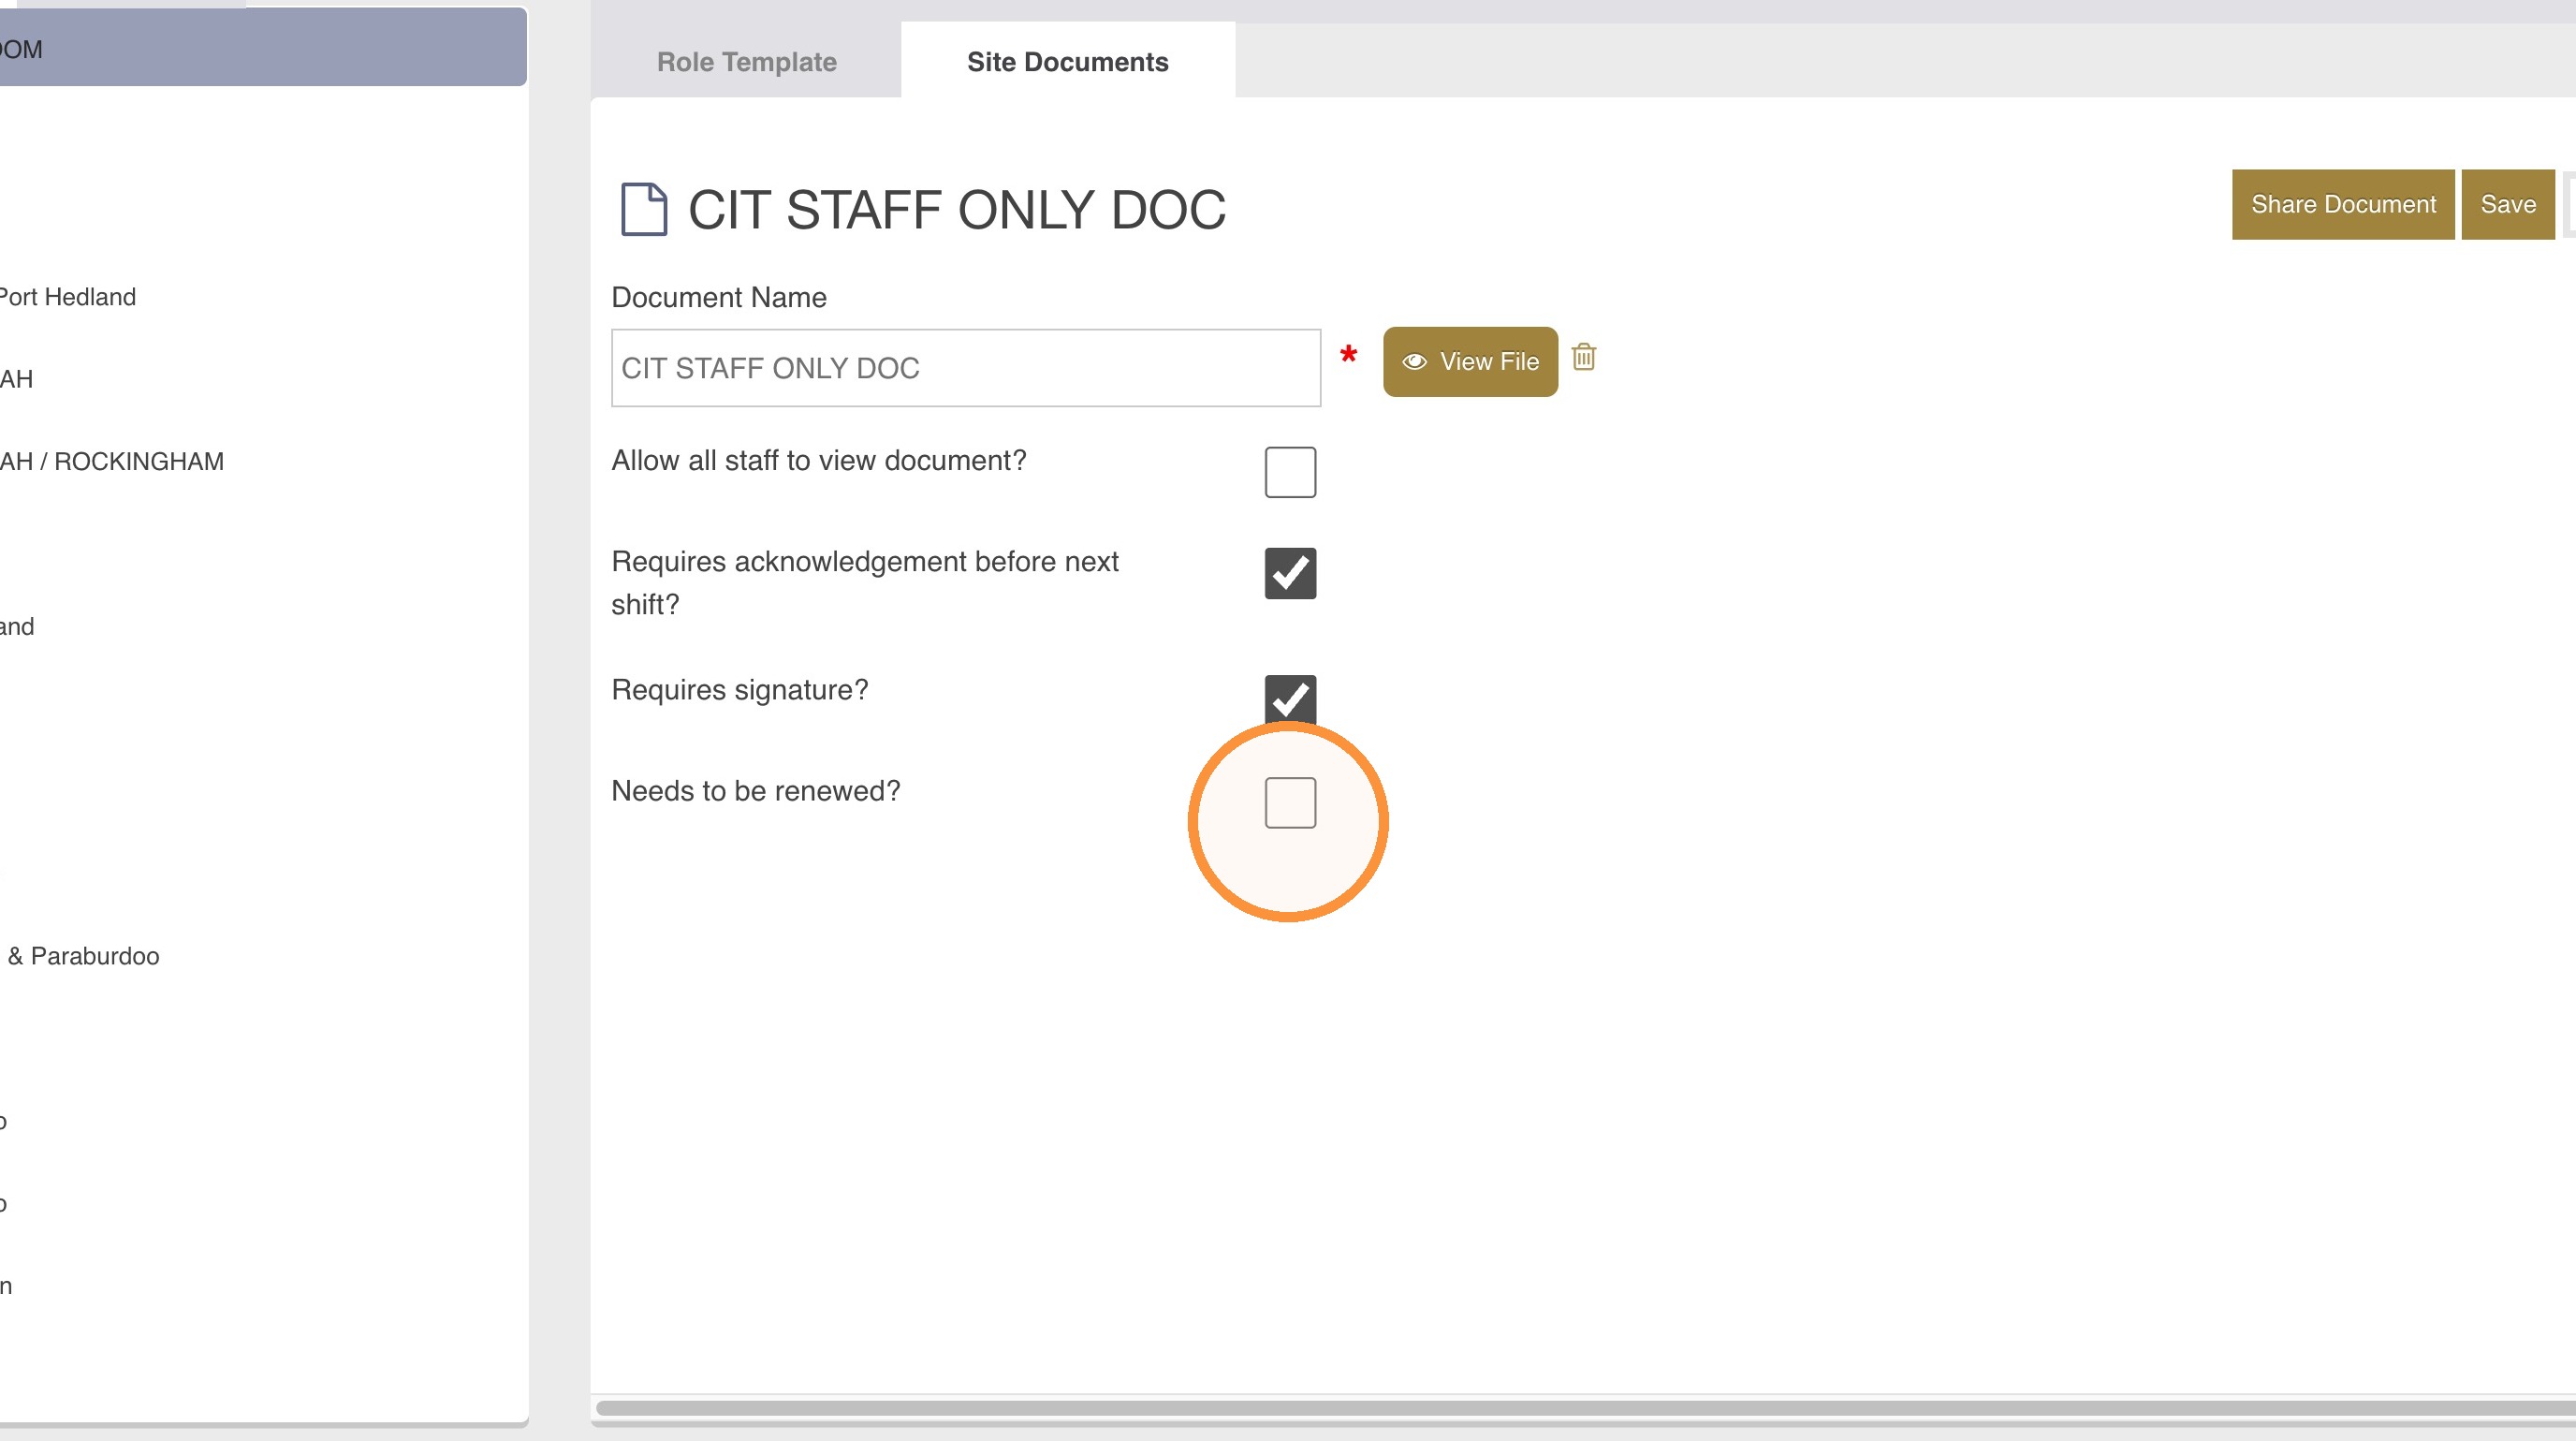Click the Document Name label
Screen dimensions: 2576x1441
click(719, 297)
